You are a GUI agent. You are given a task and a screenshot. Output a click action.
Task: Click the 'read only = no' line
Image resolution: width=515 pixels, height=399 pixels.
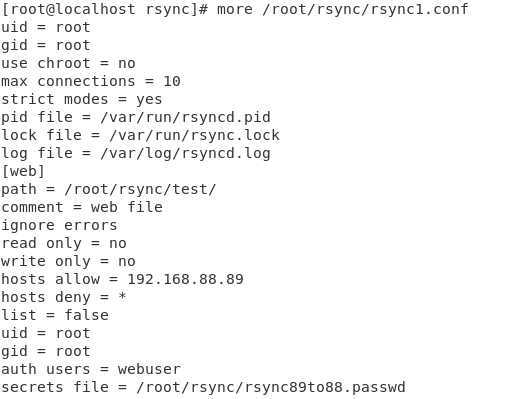click(64, 244)
